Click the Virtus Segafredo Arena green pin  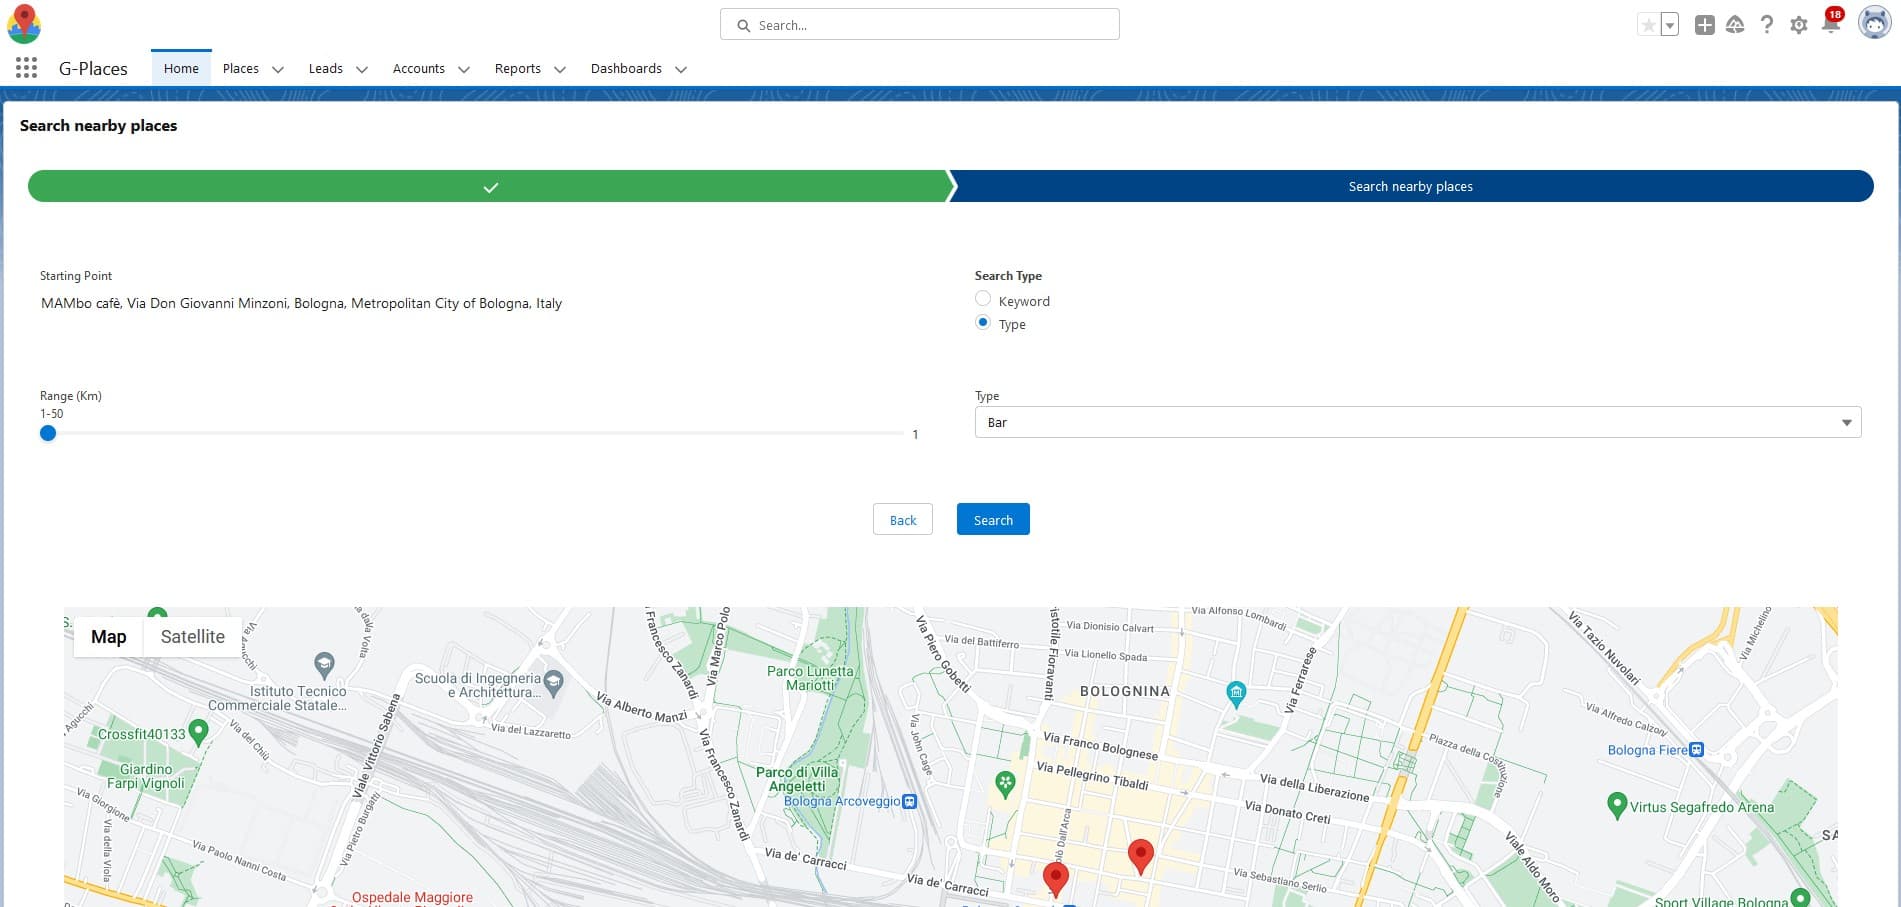point(1617,805)
